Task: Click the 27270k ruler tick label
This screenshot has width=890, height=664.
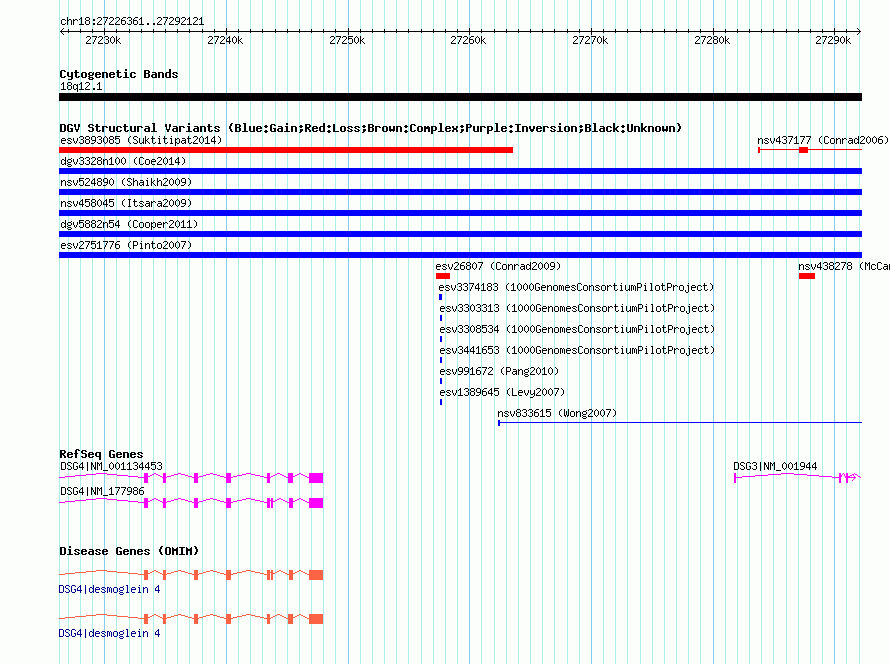Action: pyautogui.click(x=590, y=40)
